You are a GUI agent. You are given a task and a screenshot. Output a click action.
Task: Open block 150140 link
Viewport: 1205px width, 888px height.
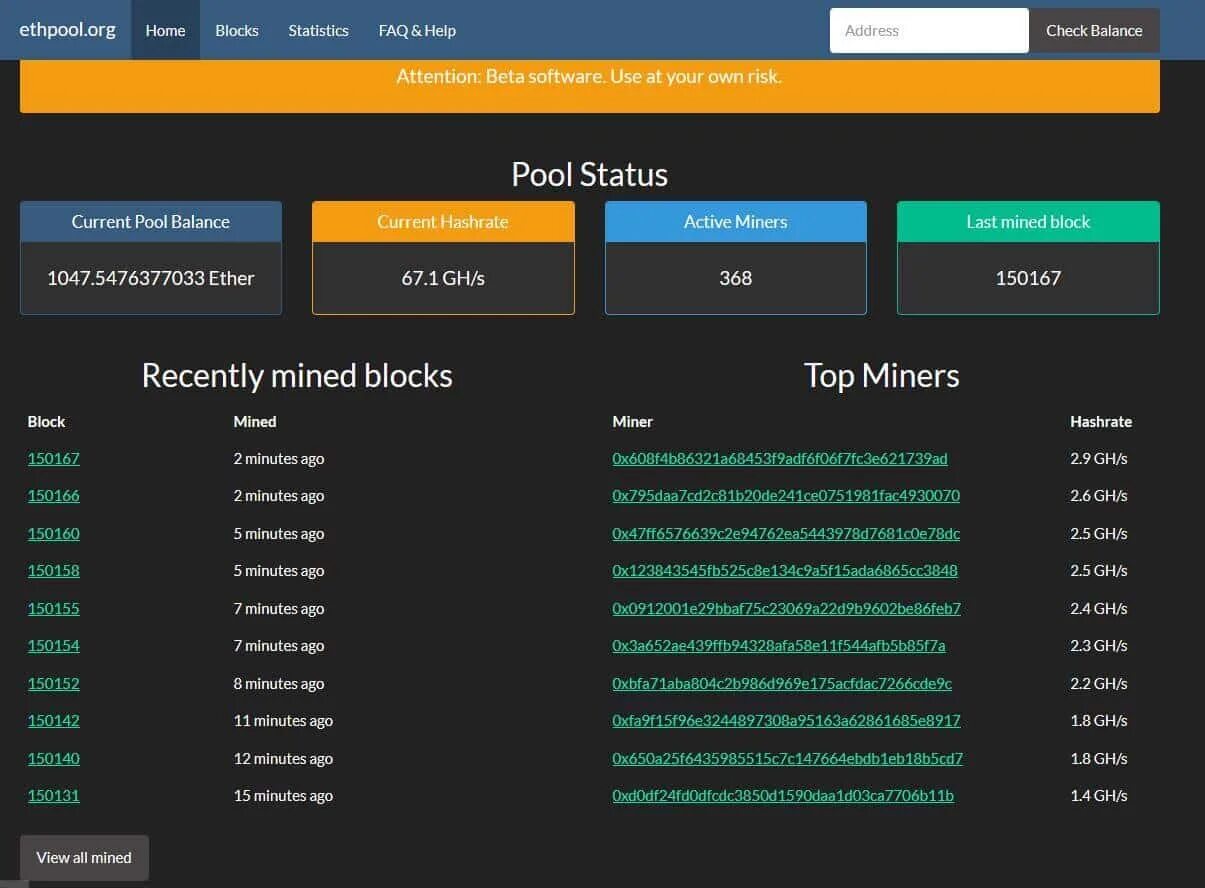click(54, 759)
